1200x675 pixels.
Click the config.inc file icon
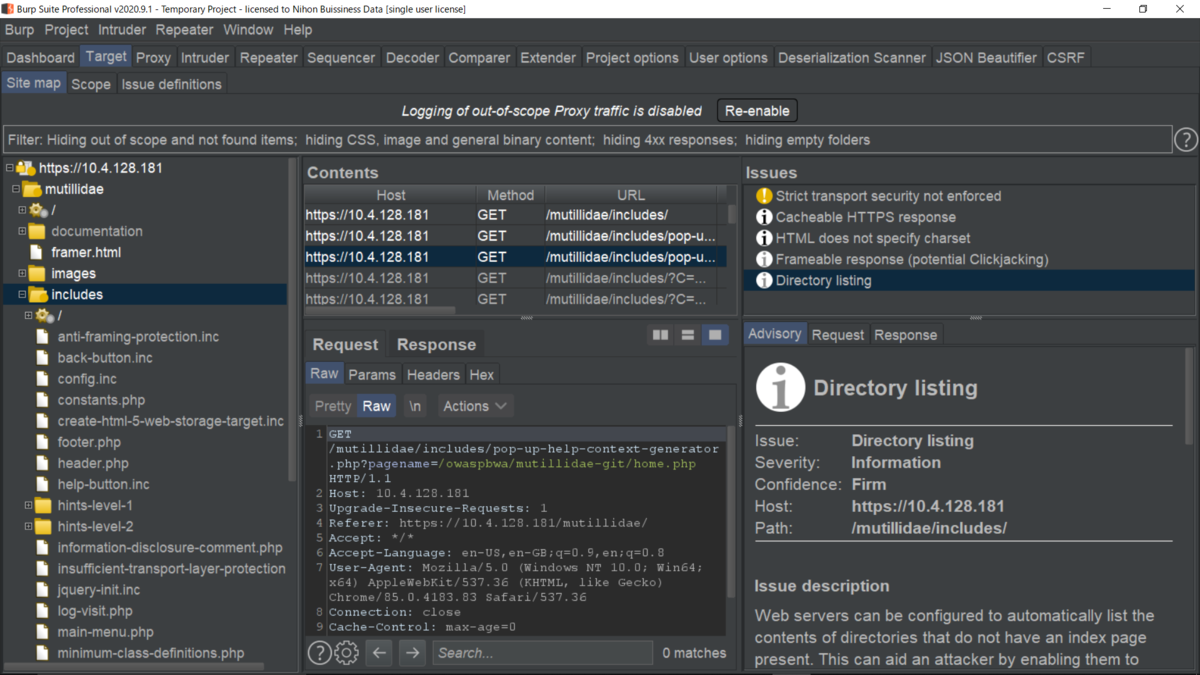(42, 379)
